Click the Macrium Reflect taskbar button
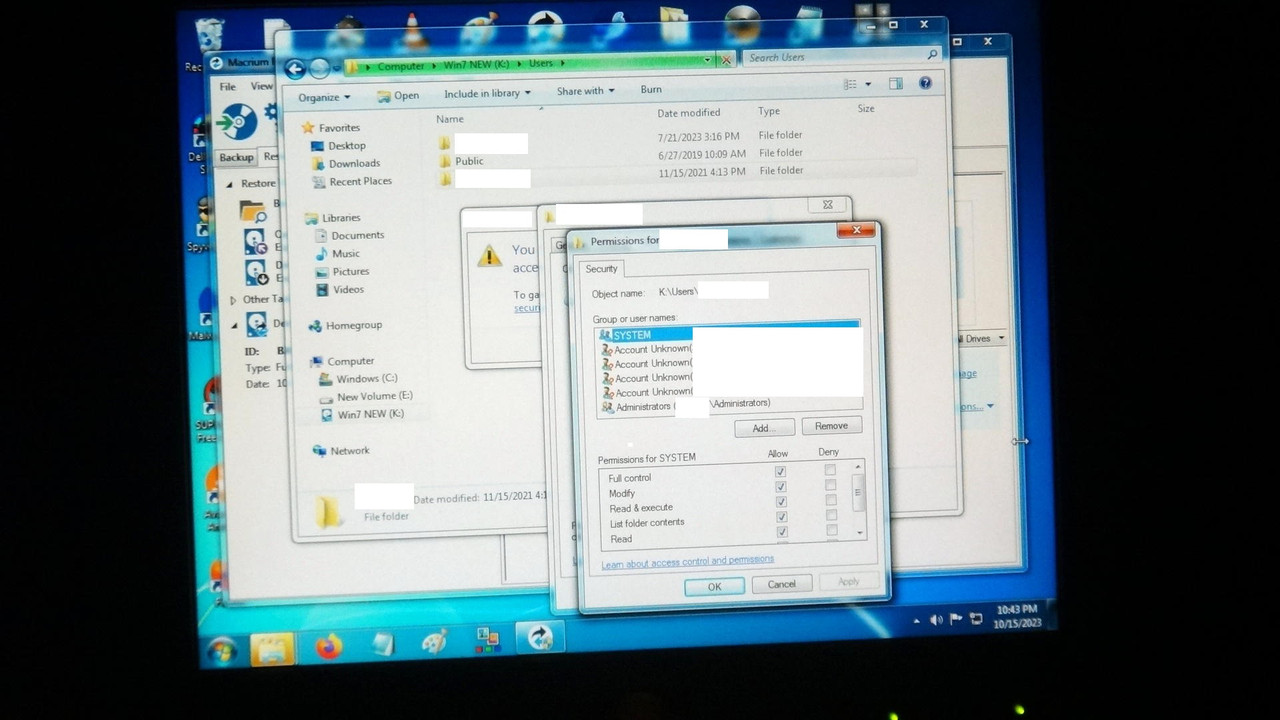This screenshot has height=720, width=1280. [x=540, y=637]
